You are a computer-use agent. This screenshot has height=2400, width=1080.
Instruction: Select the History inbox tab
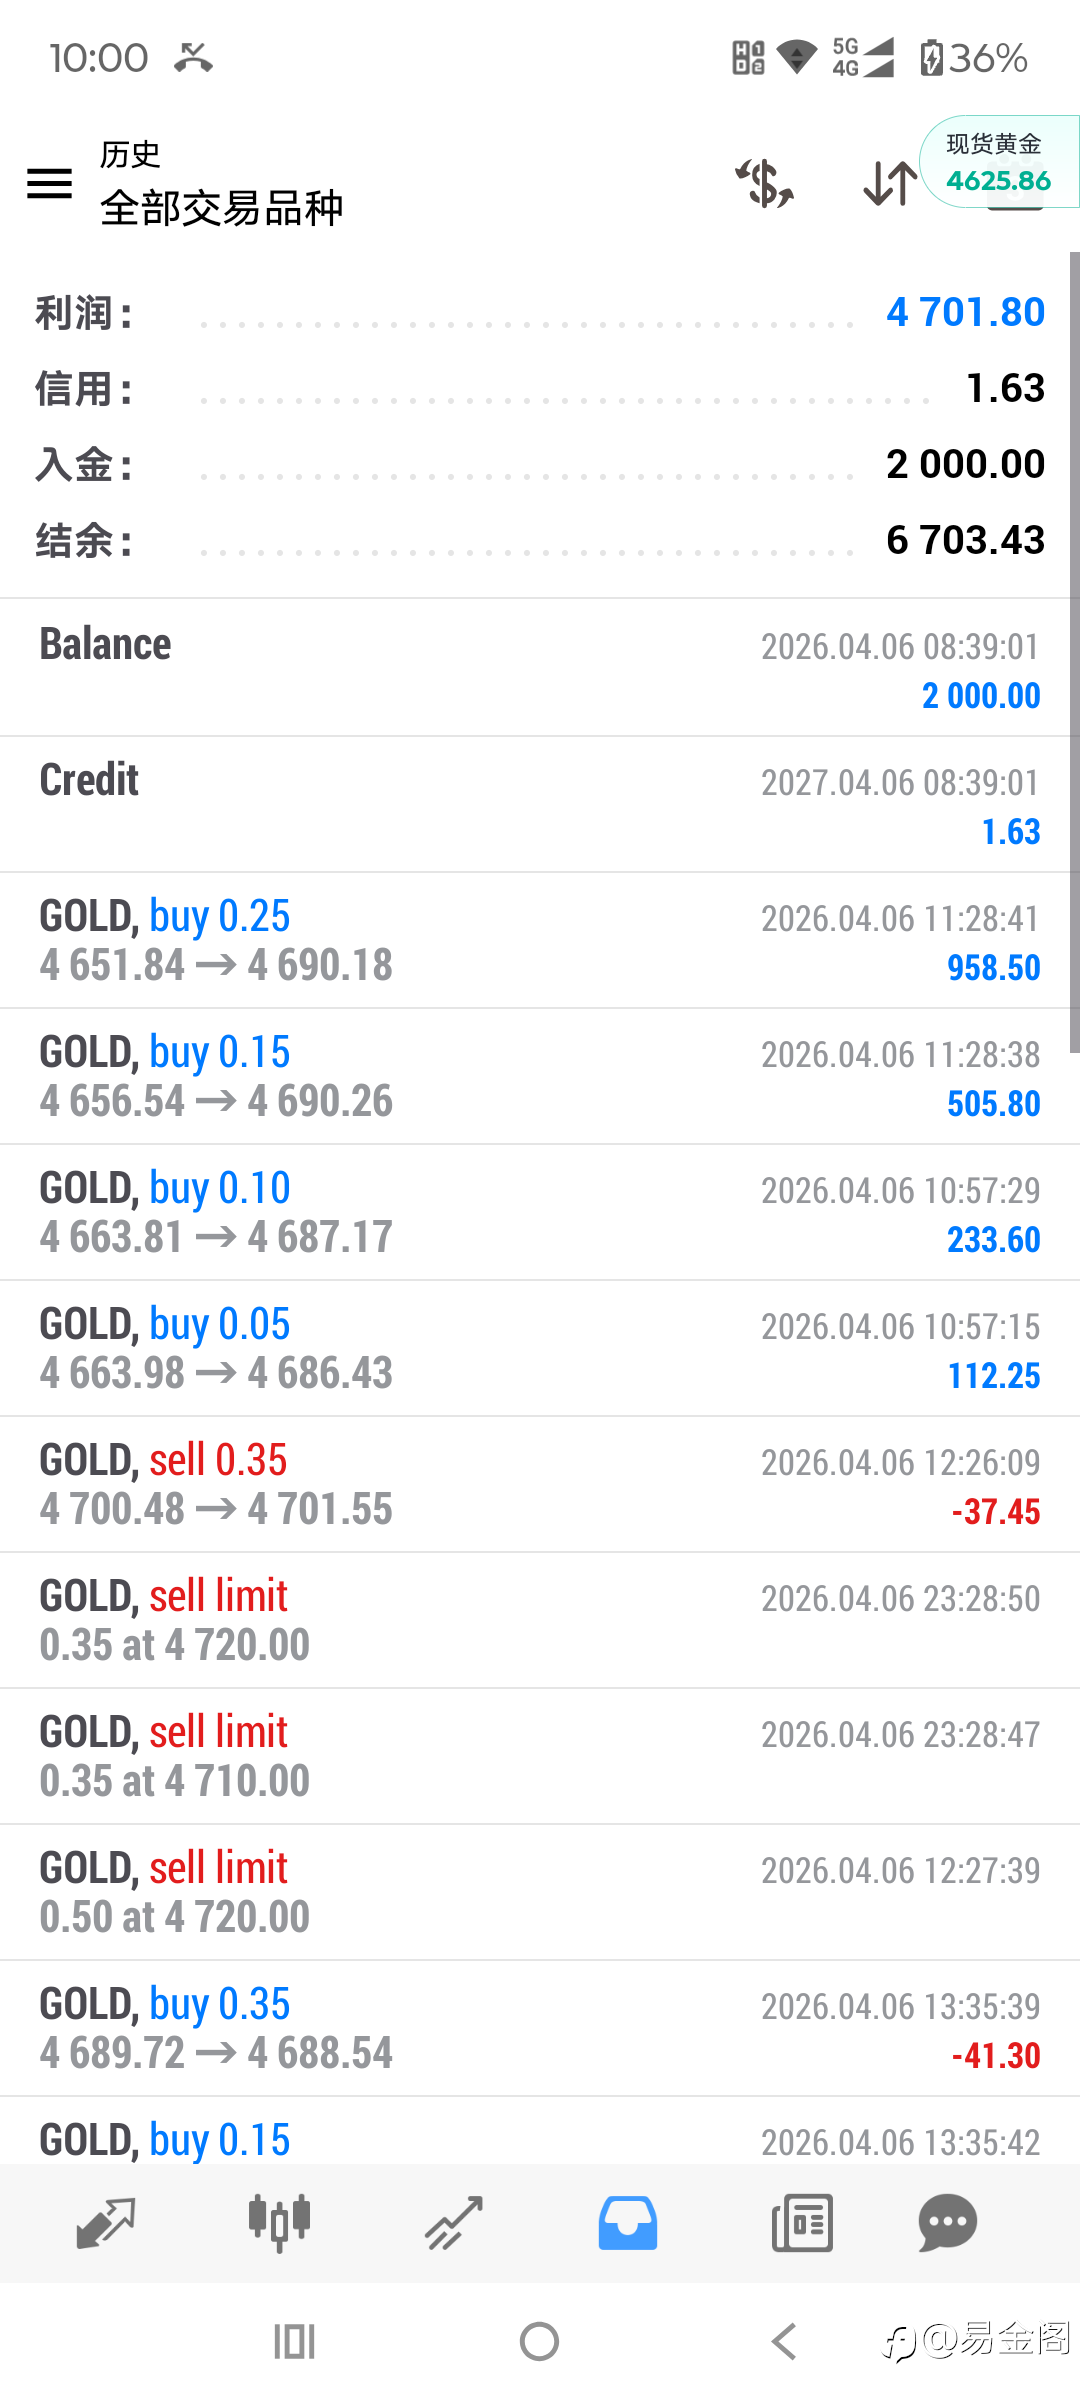[628, 2223]
